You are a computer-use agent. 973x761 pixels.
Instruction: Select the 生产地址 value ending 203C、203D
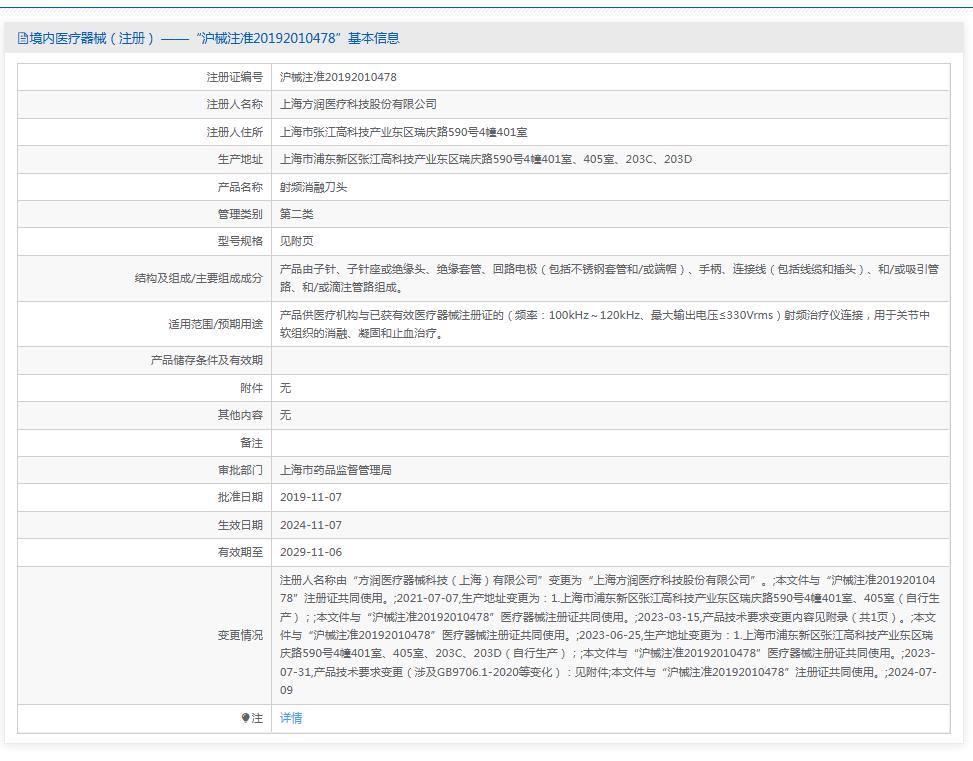coord(486,160)
